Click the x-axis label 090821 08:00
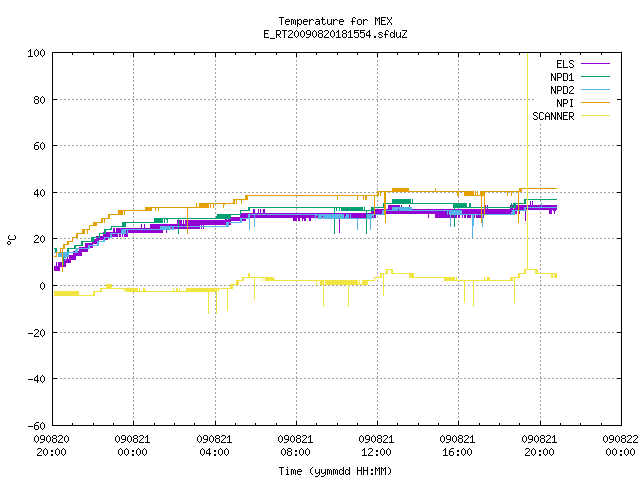The width and height of the screenshot is (640, 480). pyautogui.click(x=295, y=445)
